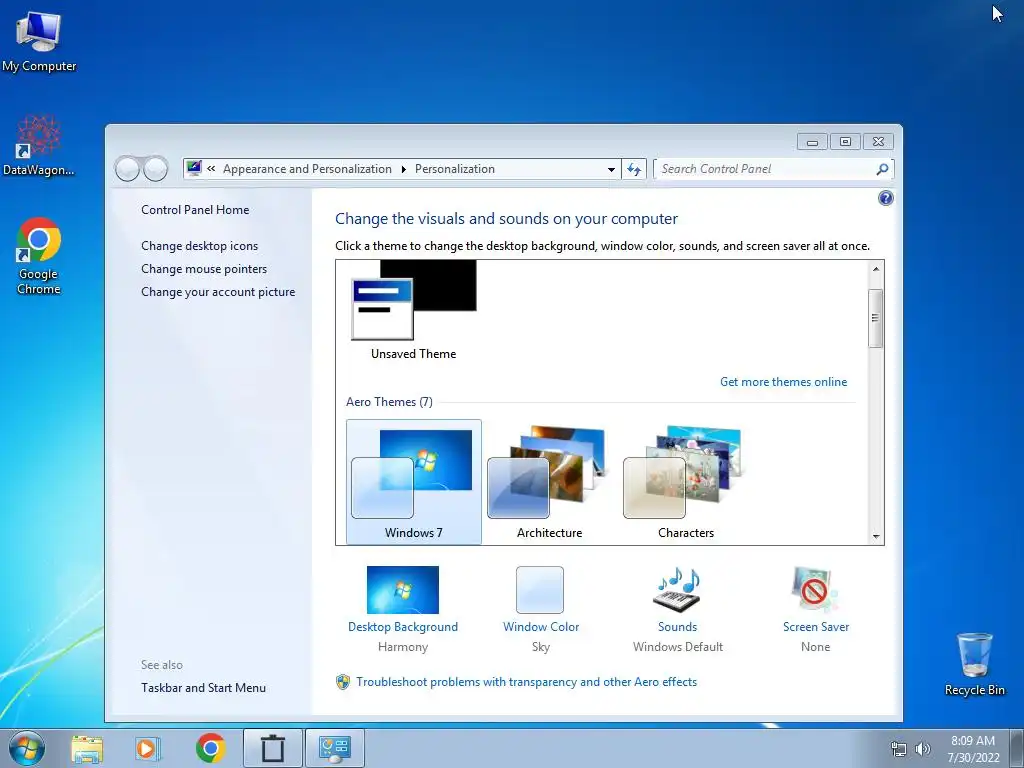This screenshot has height=768, width=1024.
Task: Open Change your account picture link
Action: (217, 291)
